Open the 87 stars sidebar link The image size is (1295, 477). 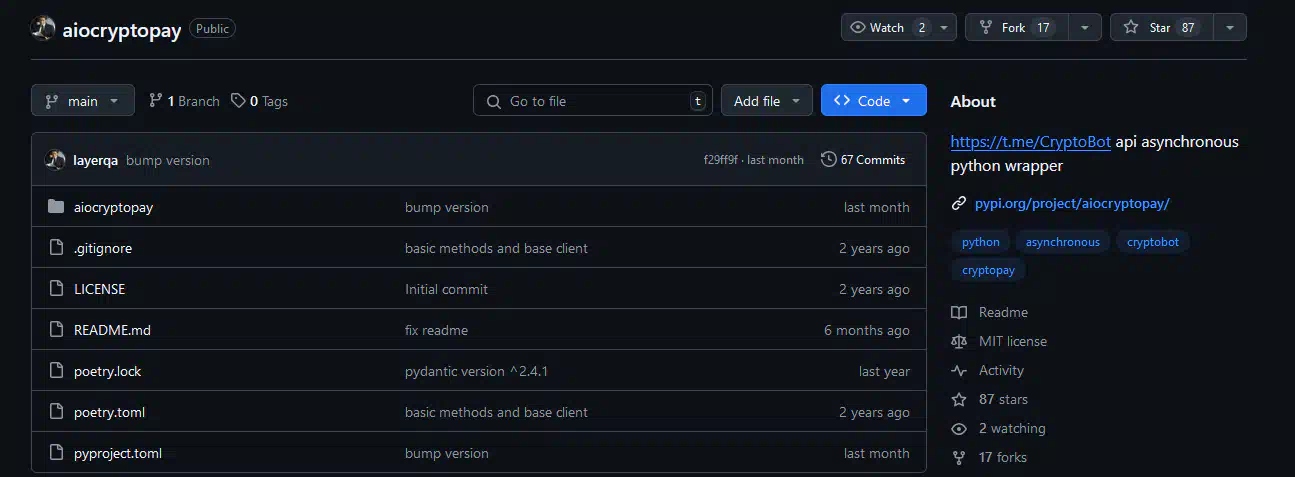[1003, 399]
